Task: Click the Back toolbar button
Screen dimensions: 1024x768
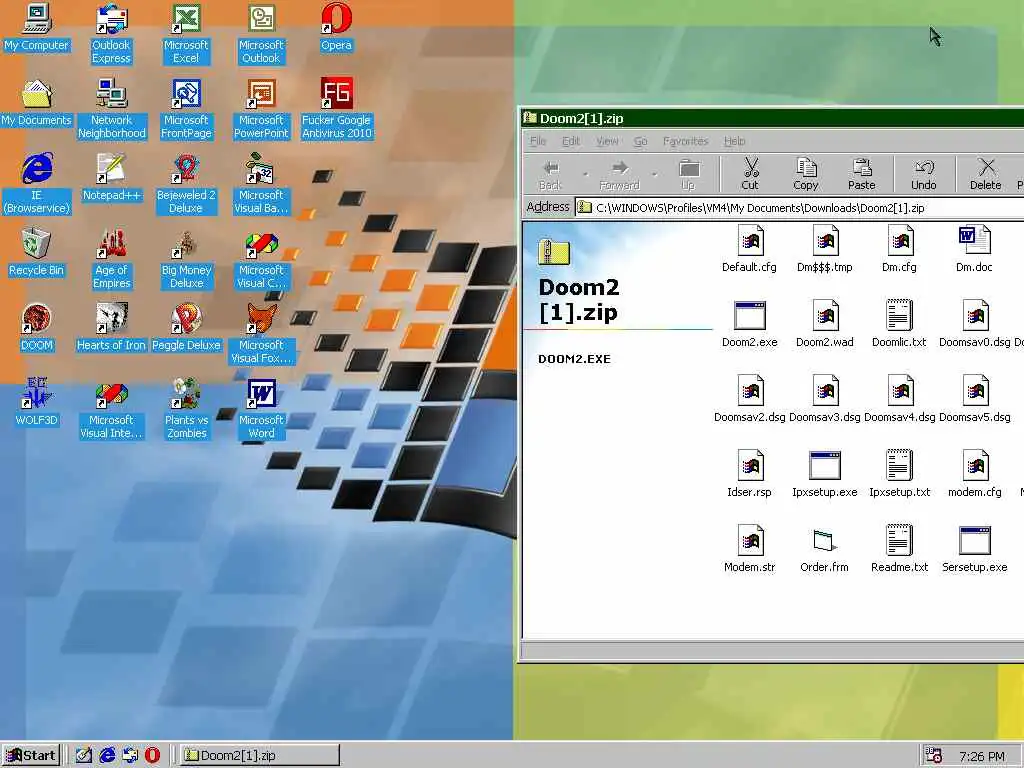Action: pyautogui.click(x=551, y=174)
